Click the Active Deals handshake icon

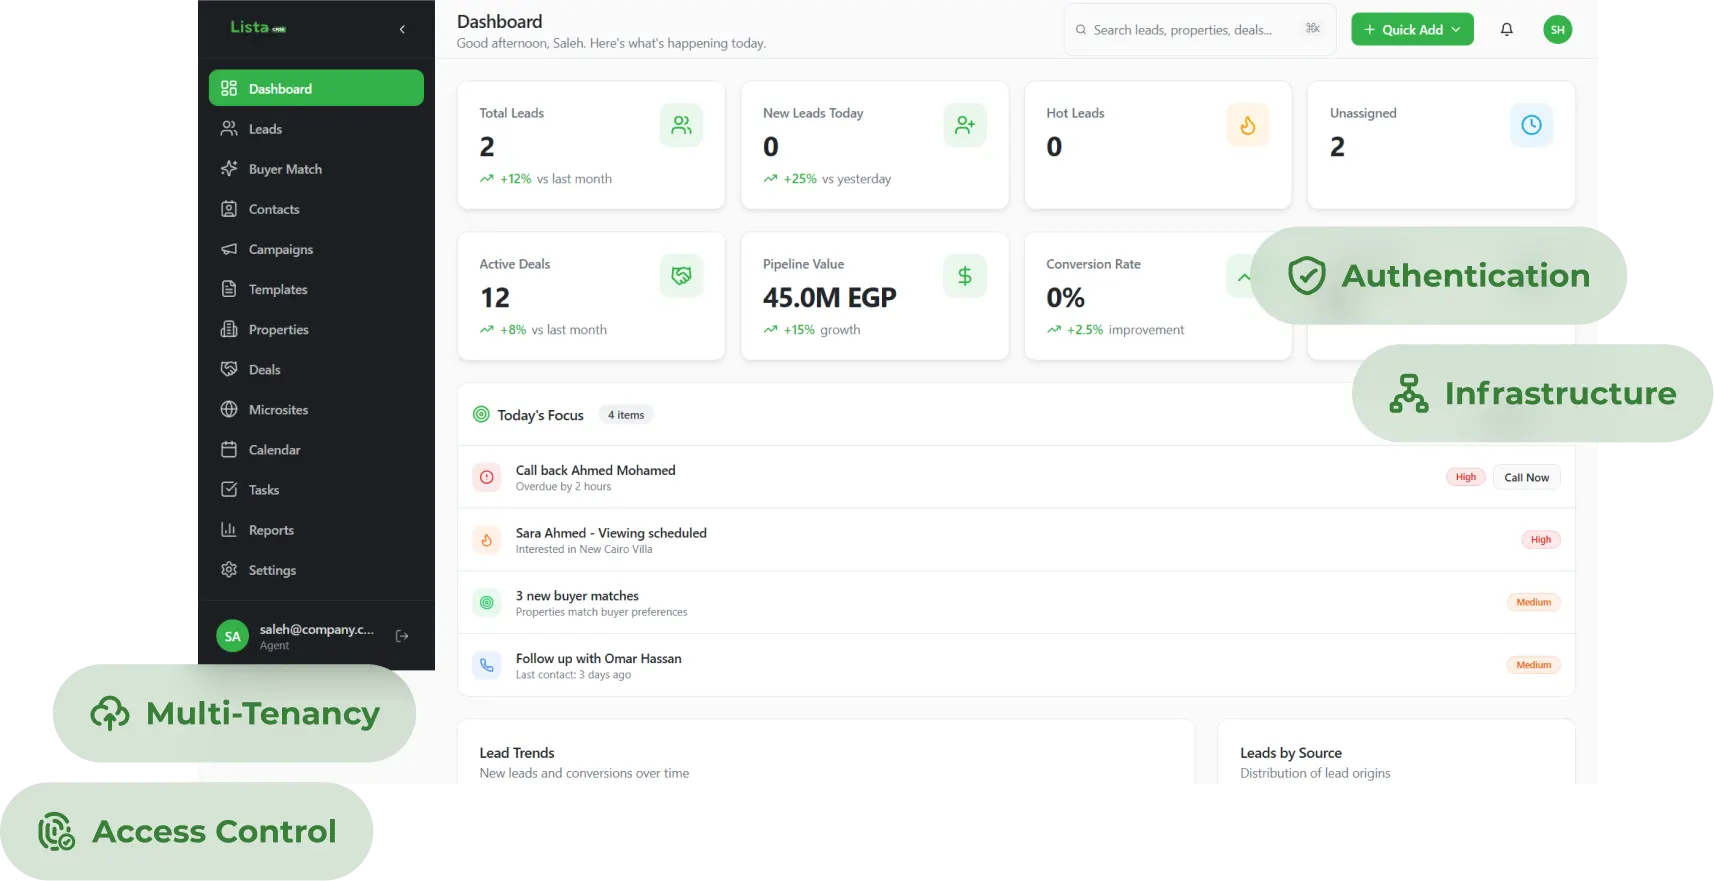tap(681, 276)
